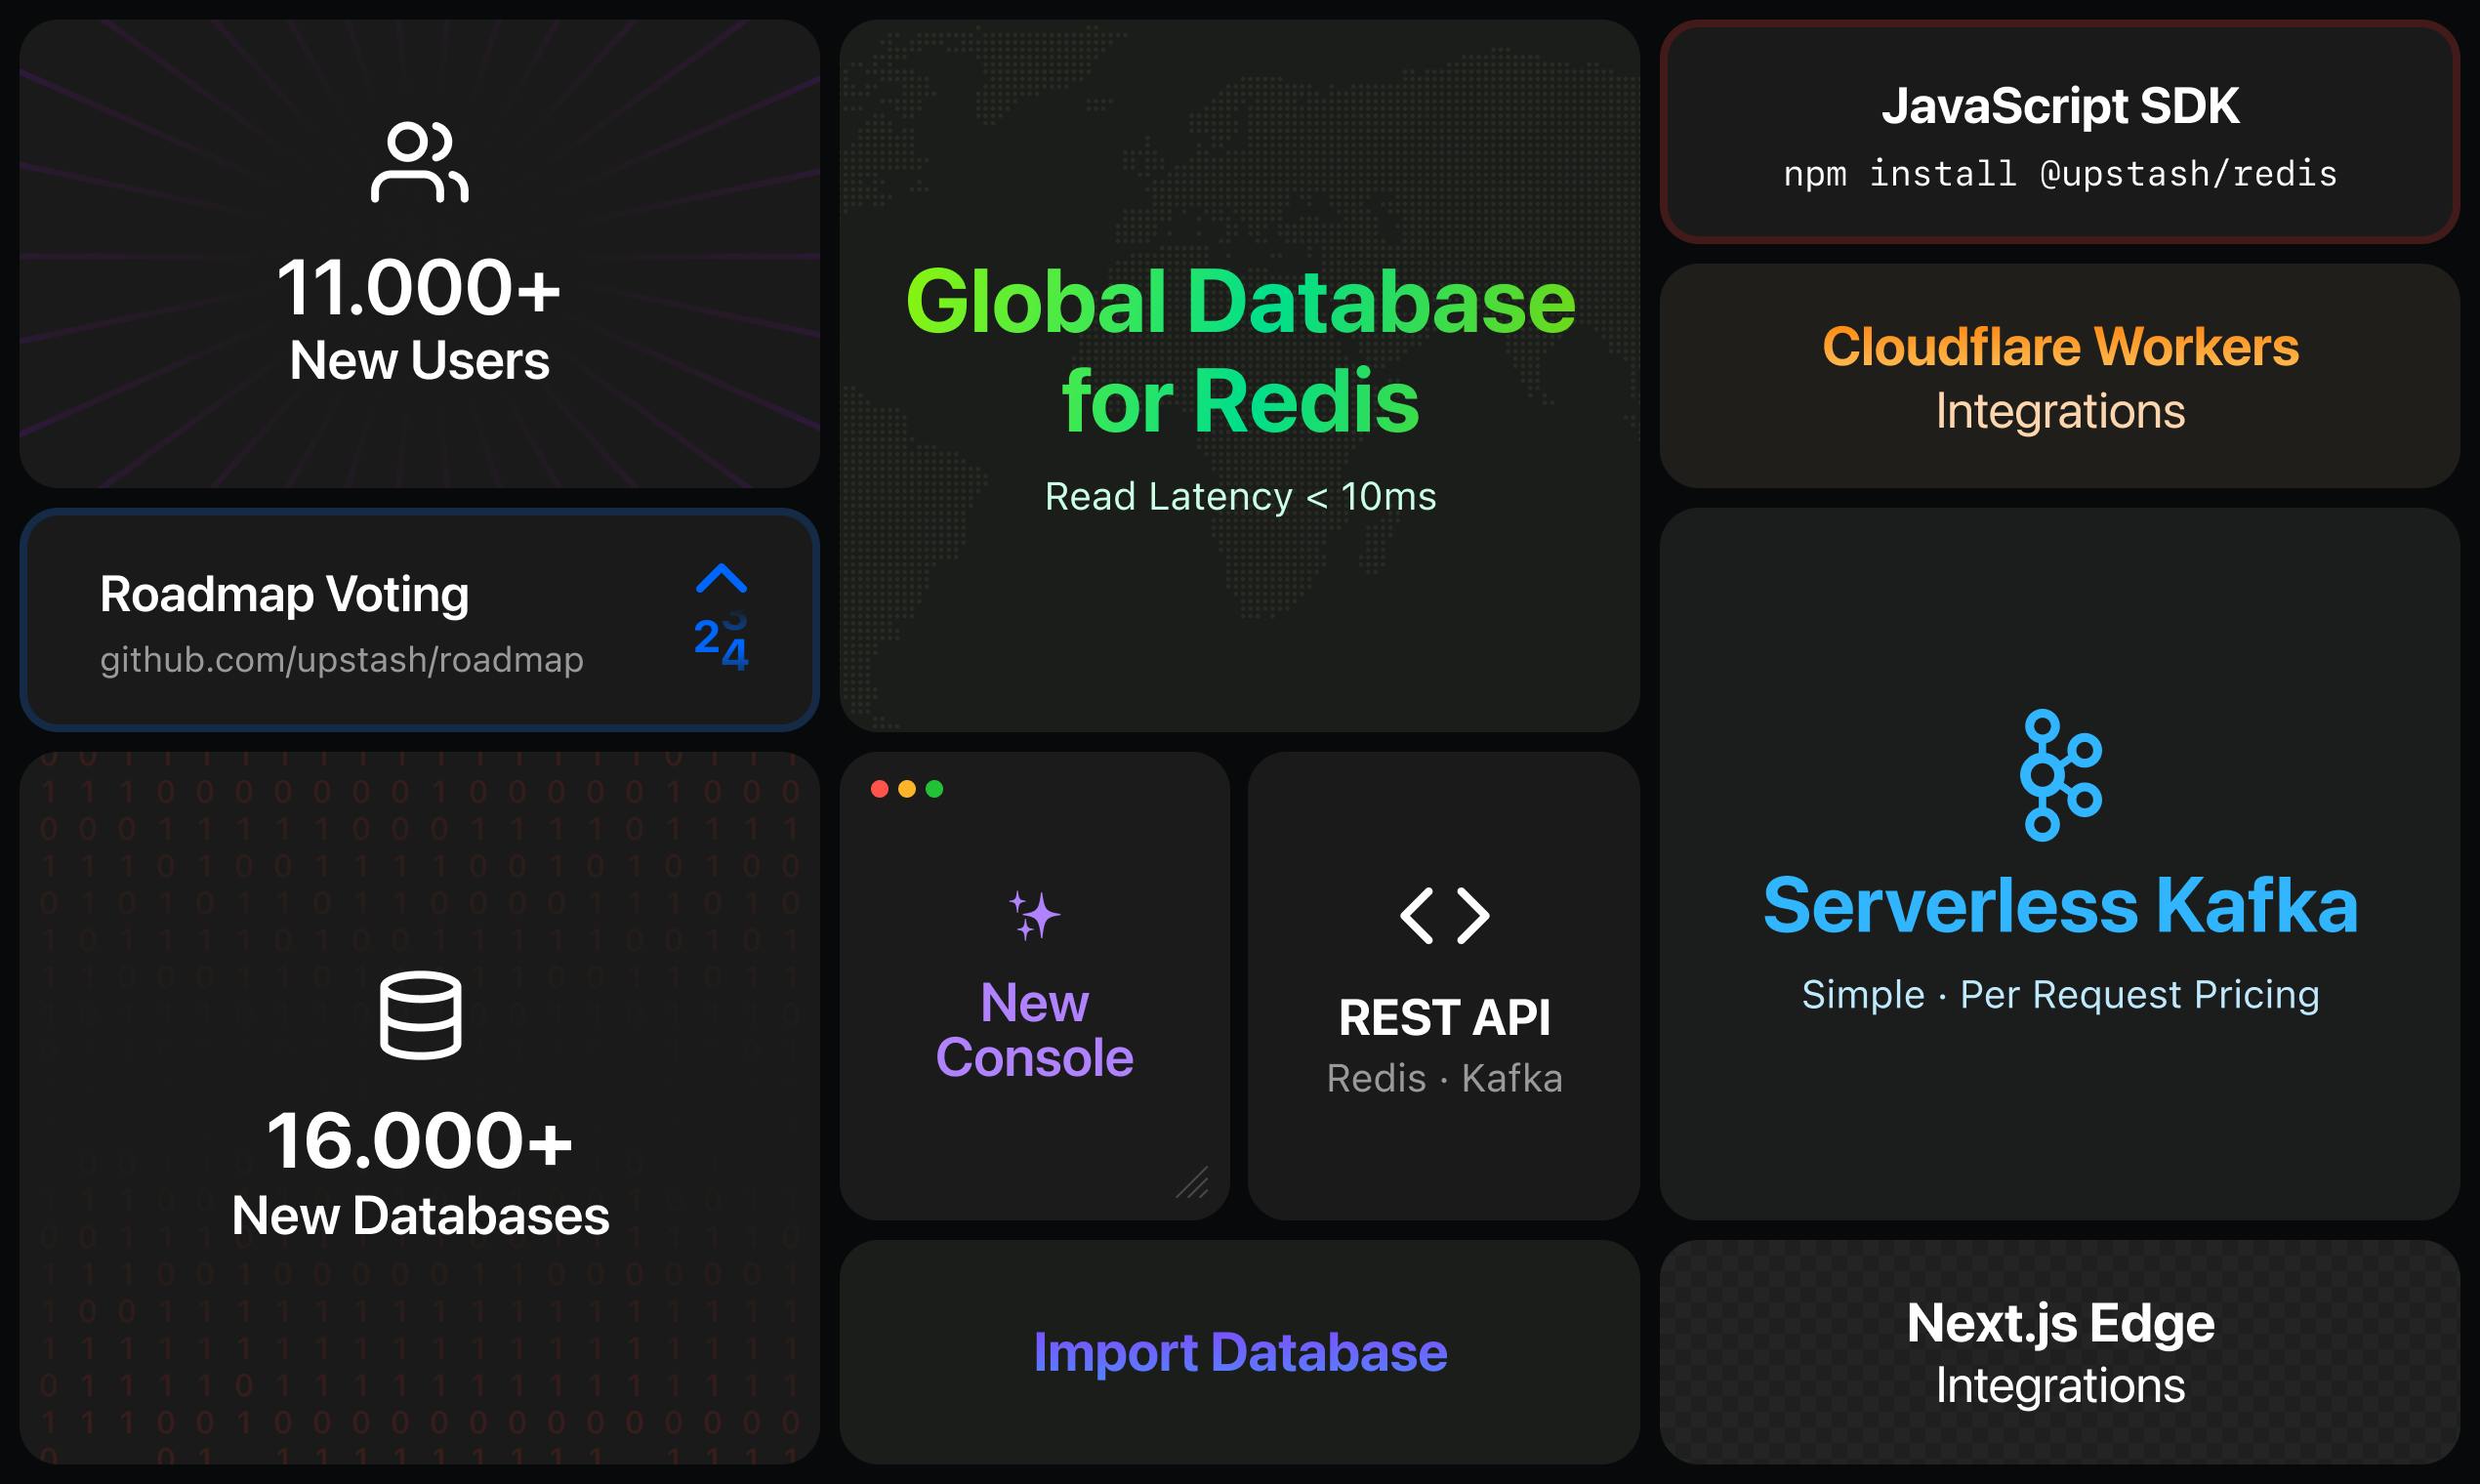
Task: Click the "New Users" label
Action: point(420,360)
